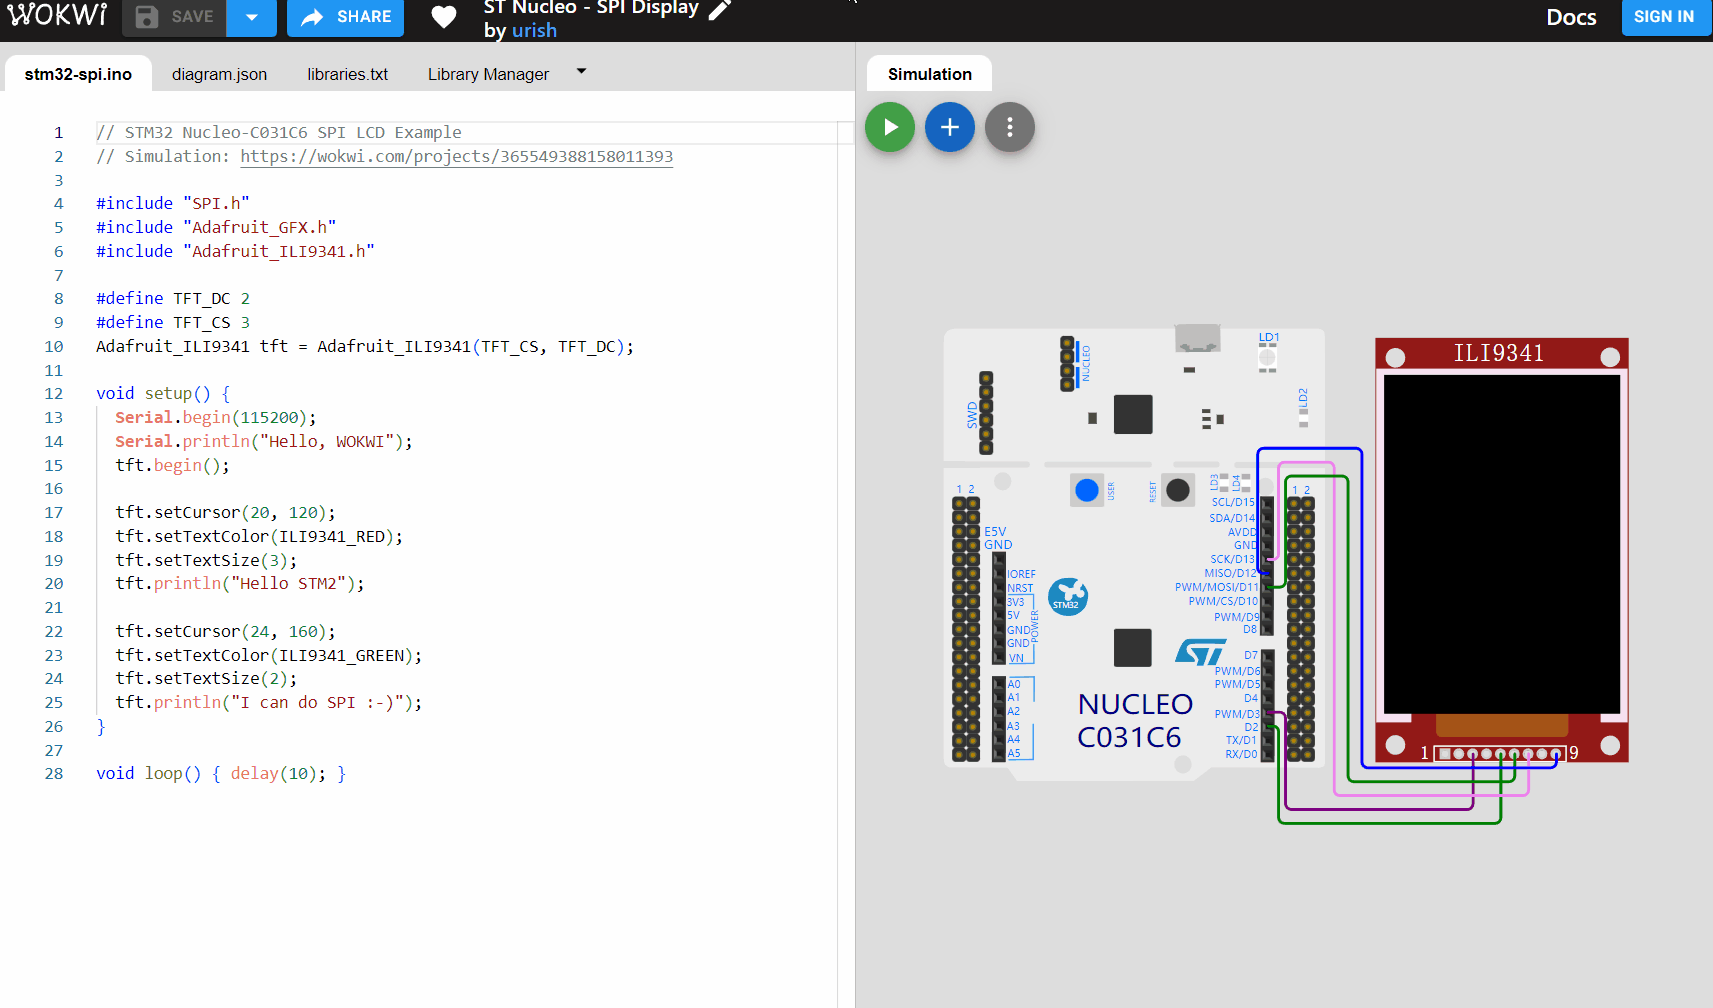Share the project via SHARE button
This screenshot has width=1713, height=1008.
pyautogui.click(x=346, y=17)
